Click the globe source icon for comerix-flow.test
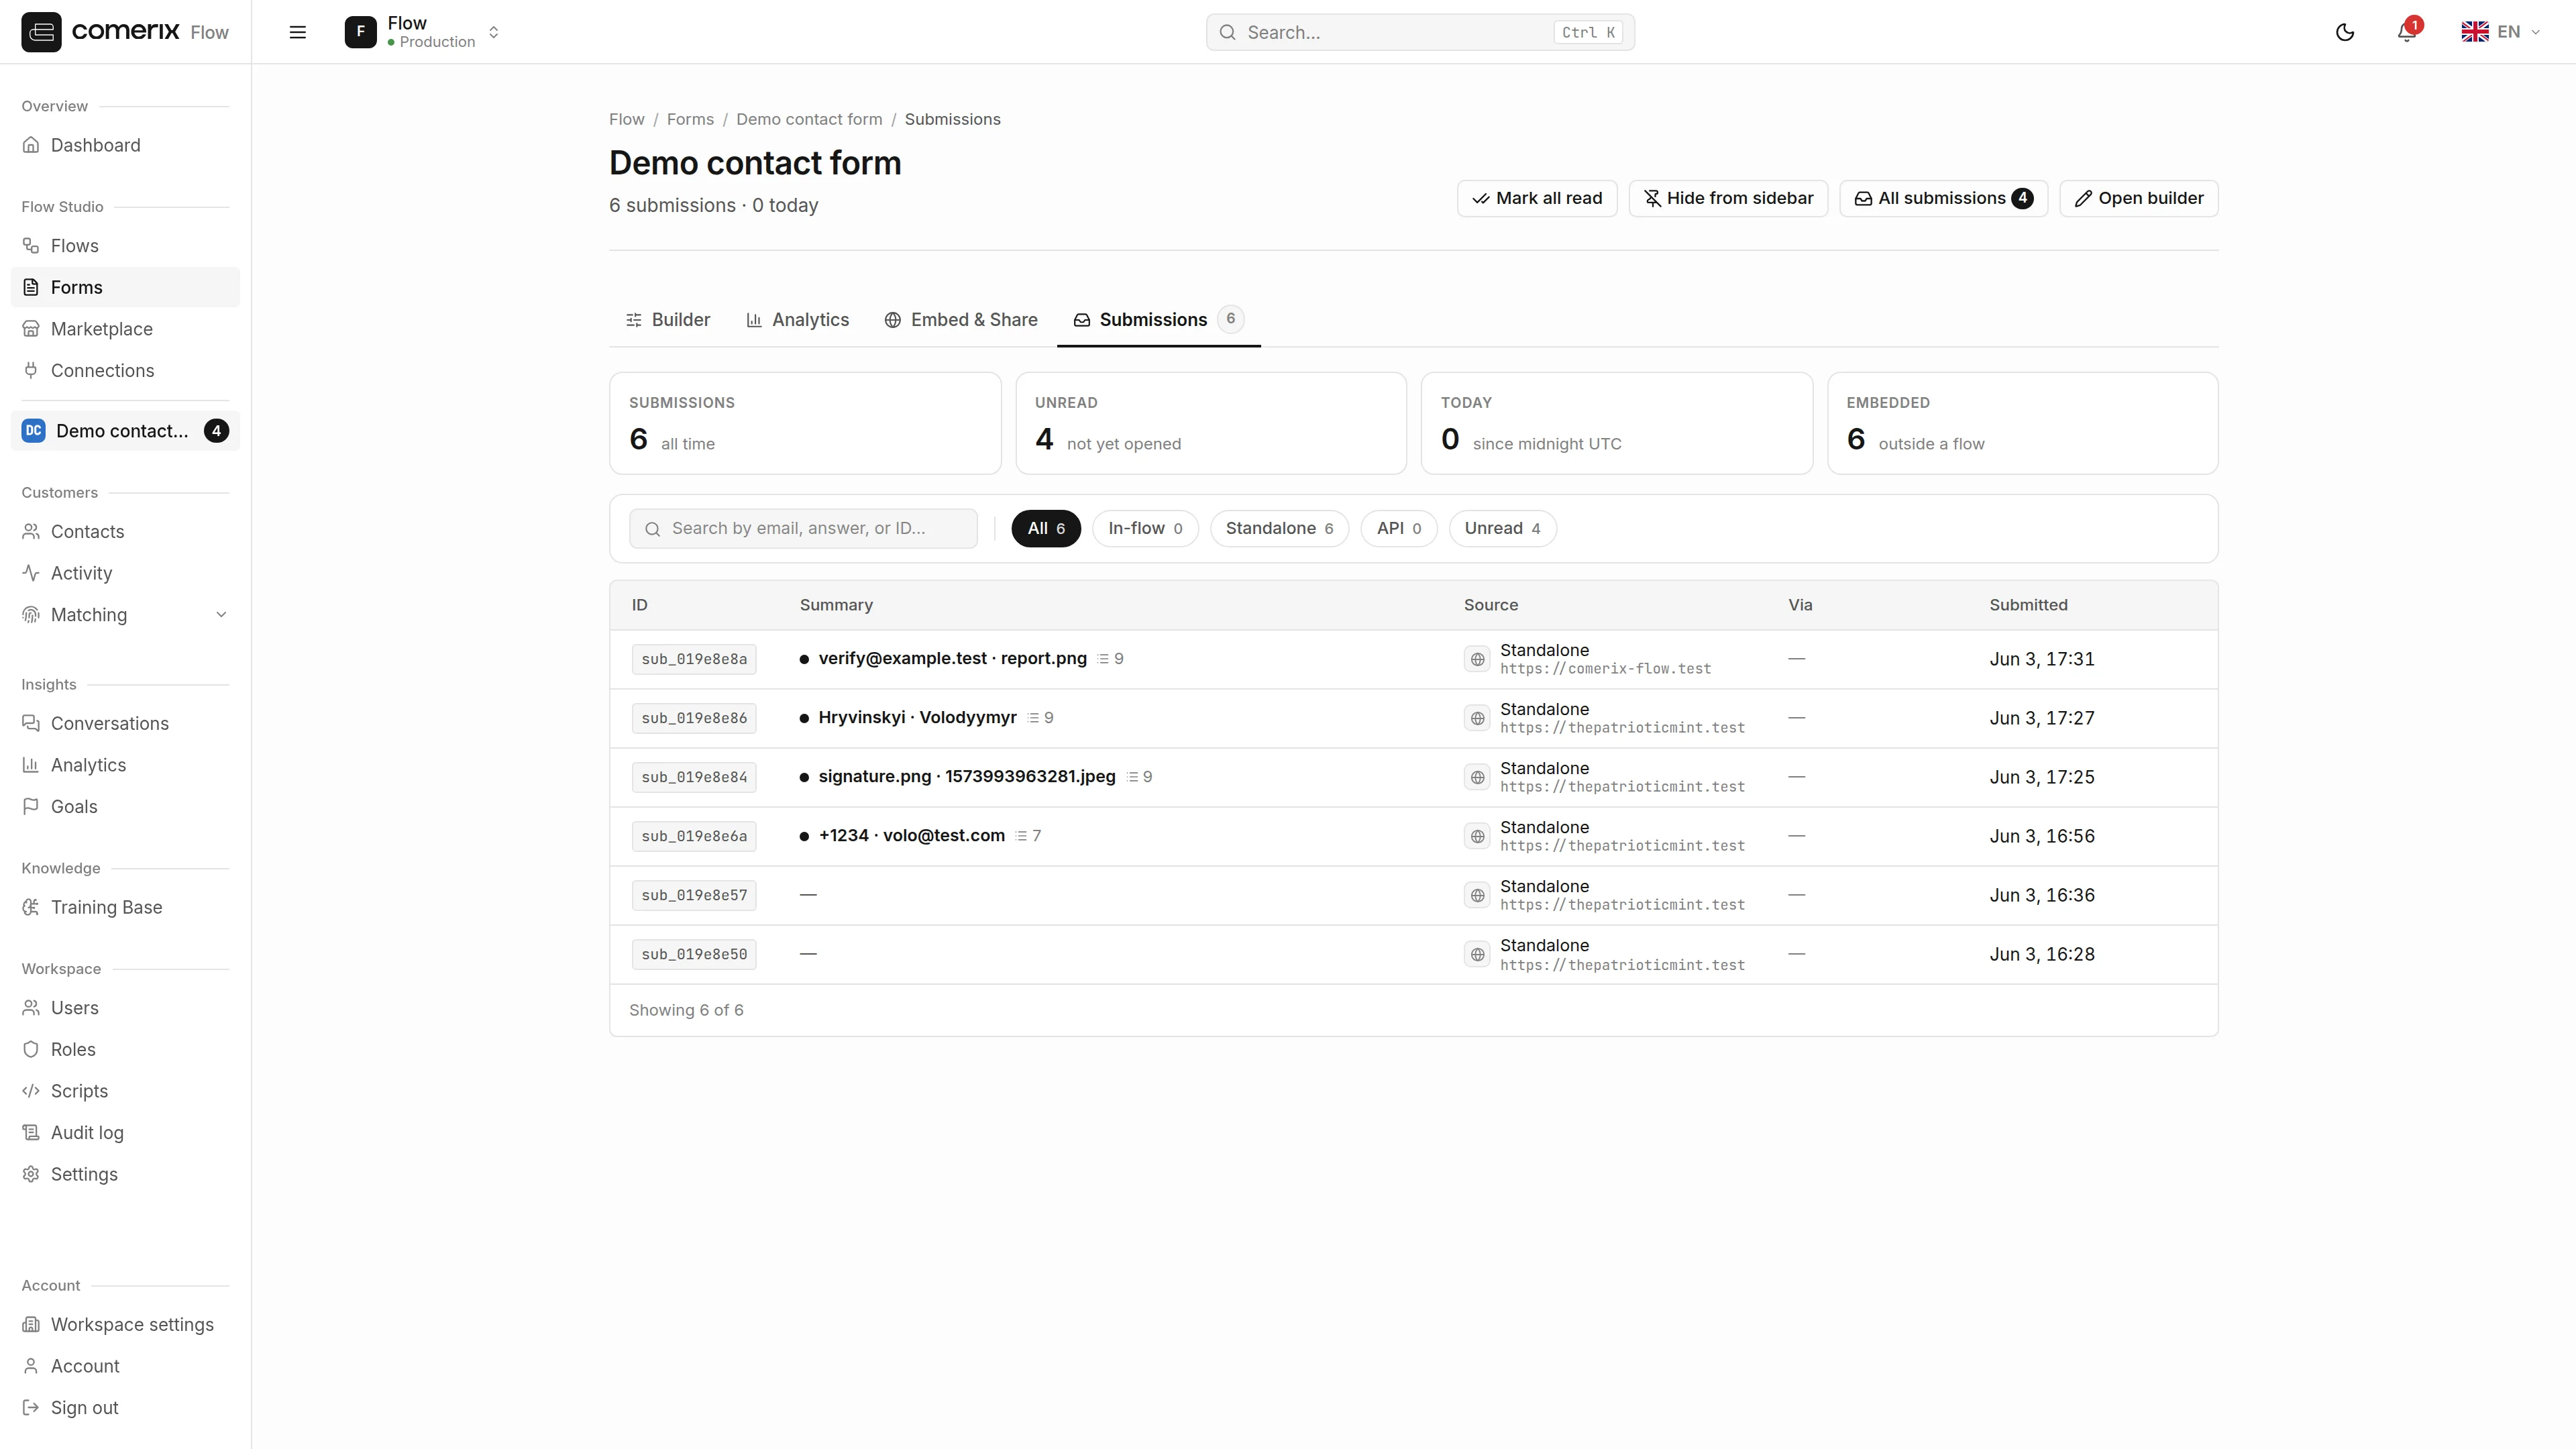2576x1449 pixels. point(1477,660)
